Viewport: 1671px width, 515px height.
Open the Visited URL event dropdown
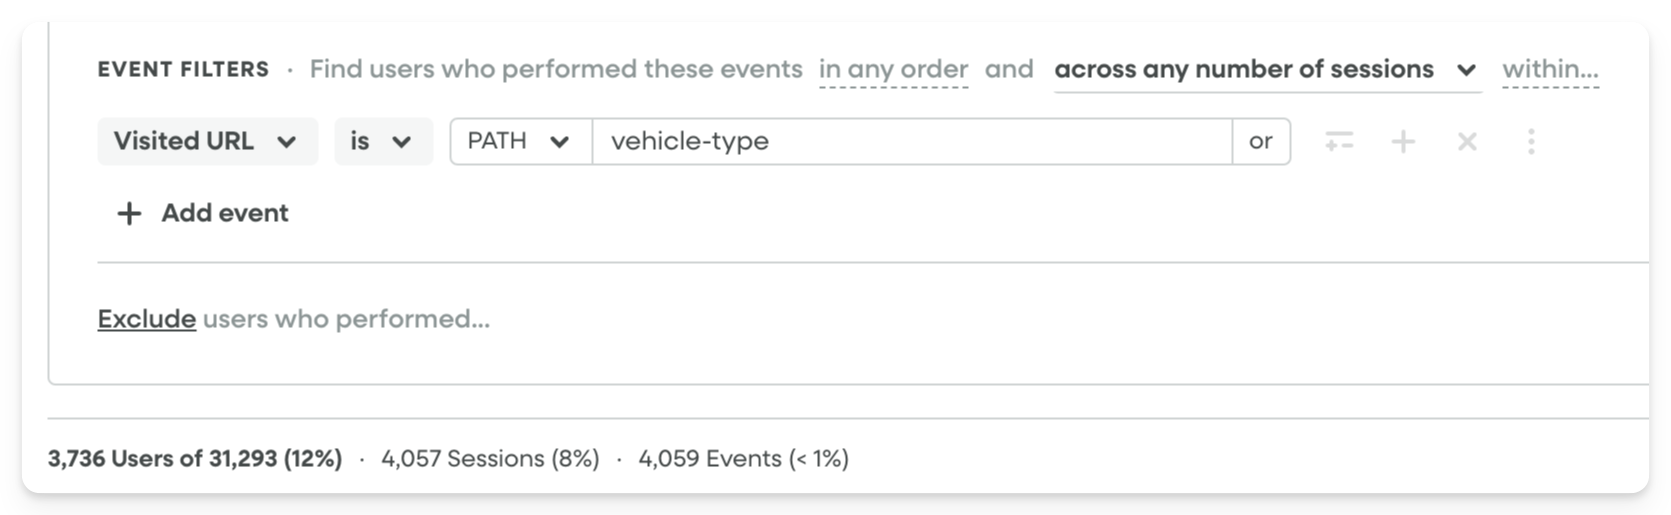point(207,141)
